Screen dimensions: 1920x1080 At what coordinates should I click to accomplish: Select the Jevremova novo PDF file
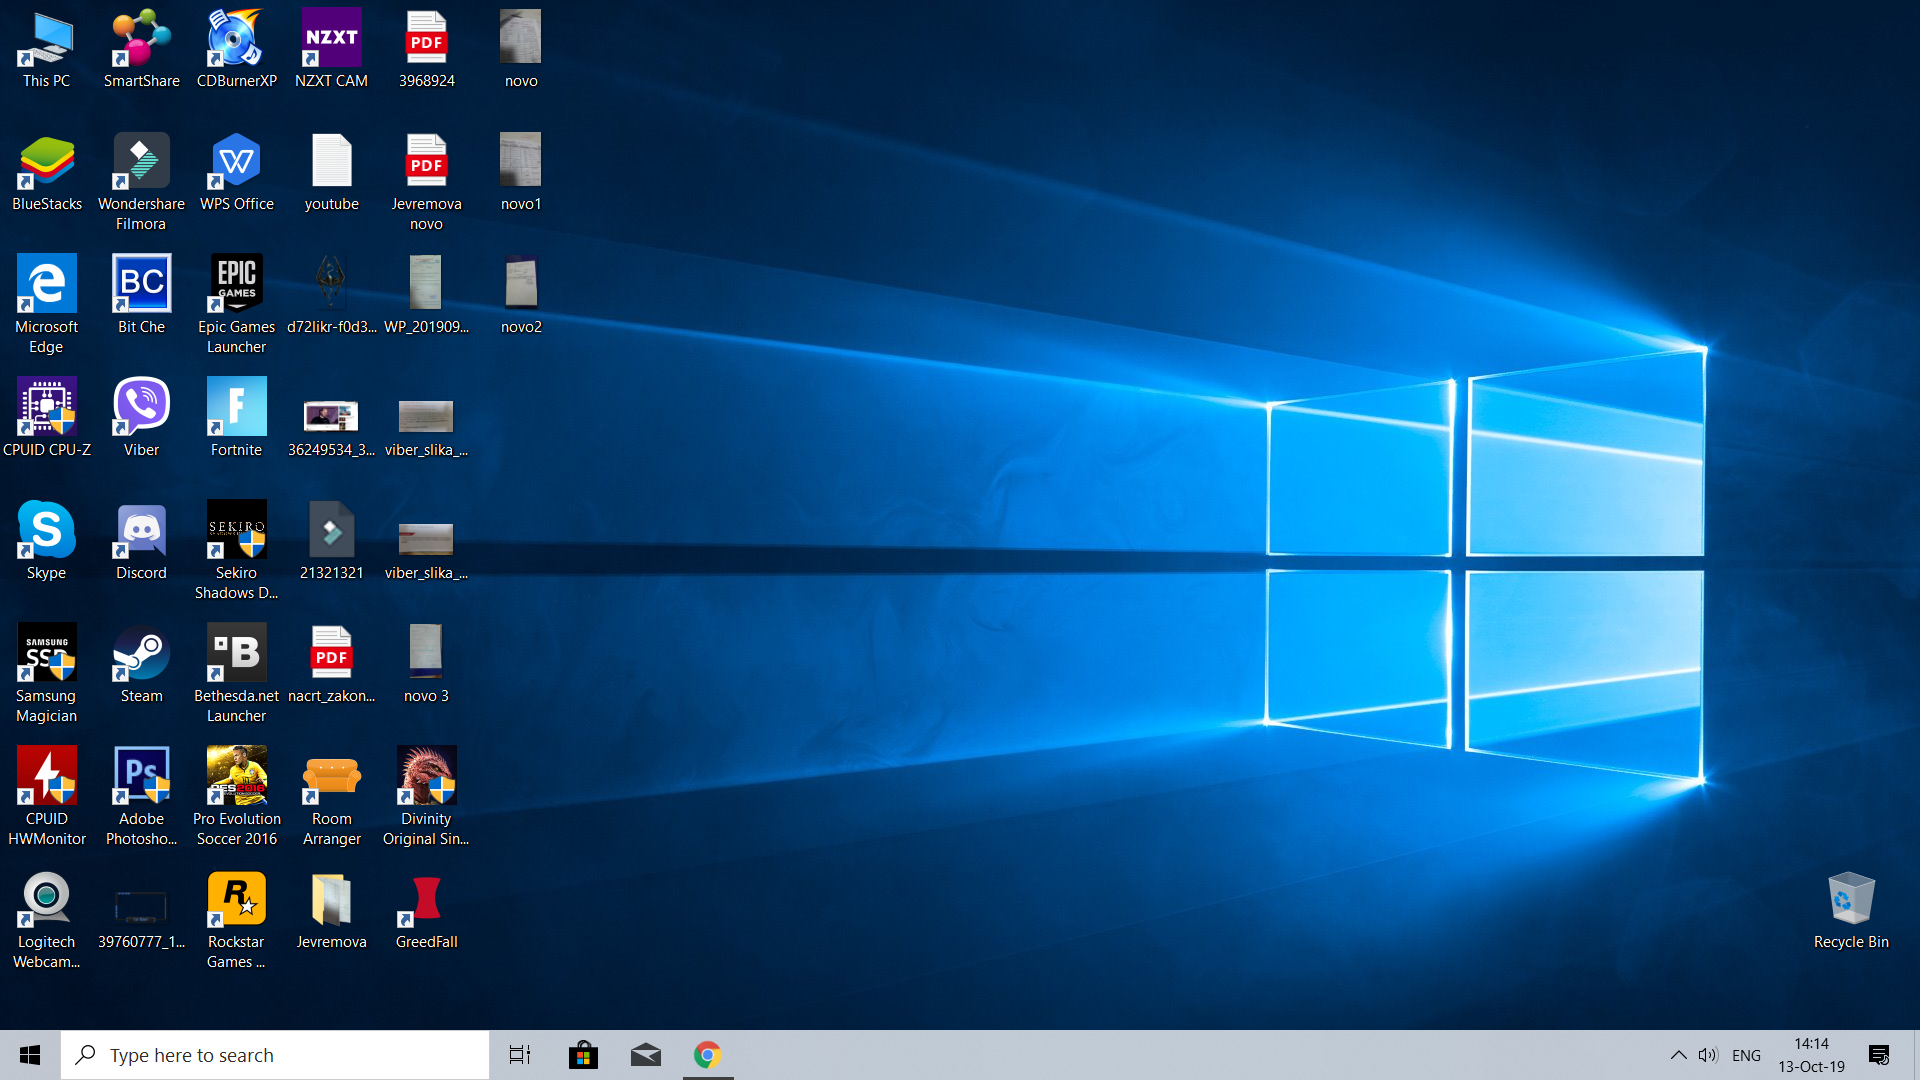426,183
